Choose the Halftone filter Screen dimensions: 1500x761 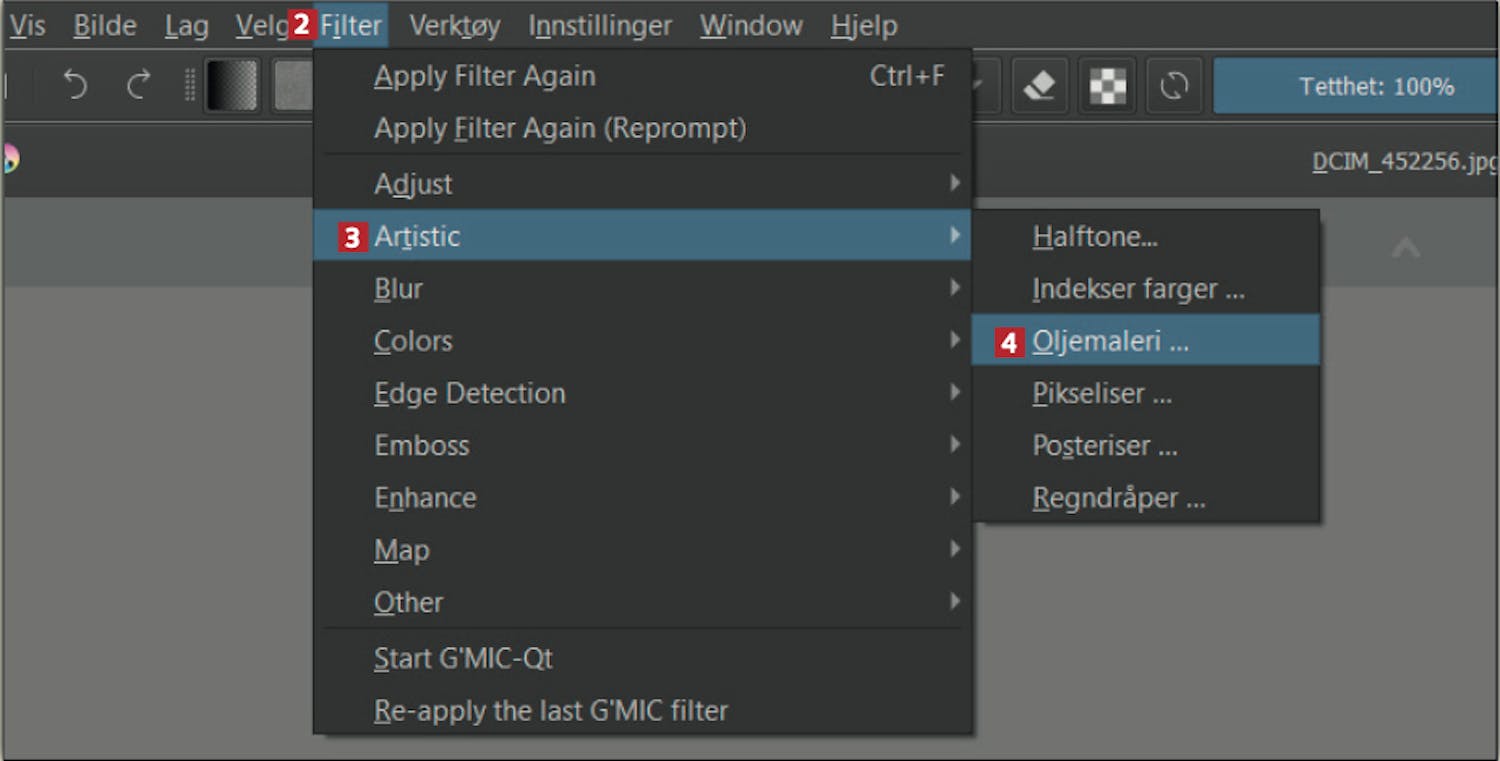pos(1146,237)
